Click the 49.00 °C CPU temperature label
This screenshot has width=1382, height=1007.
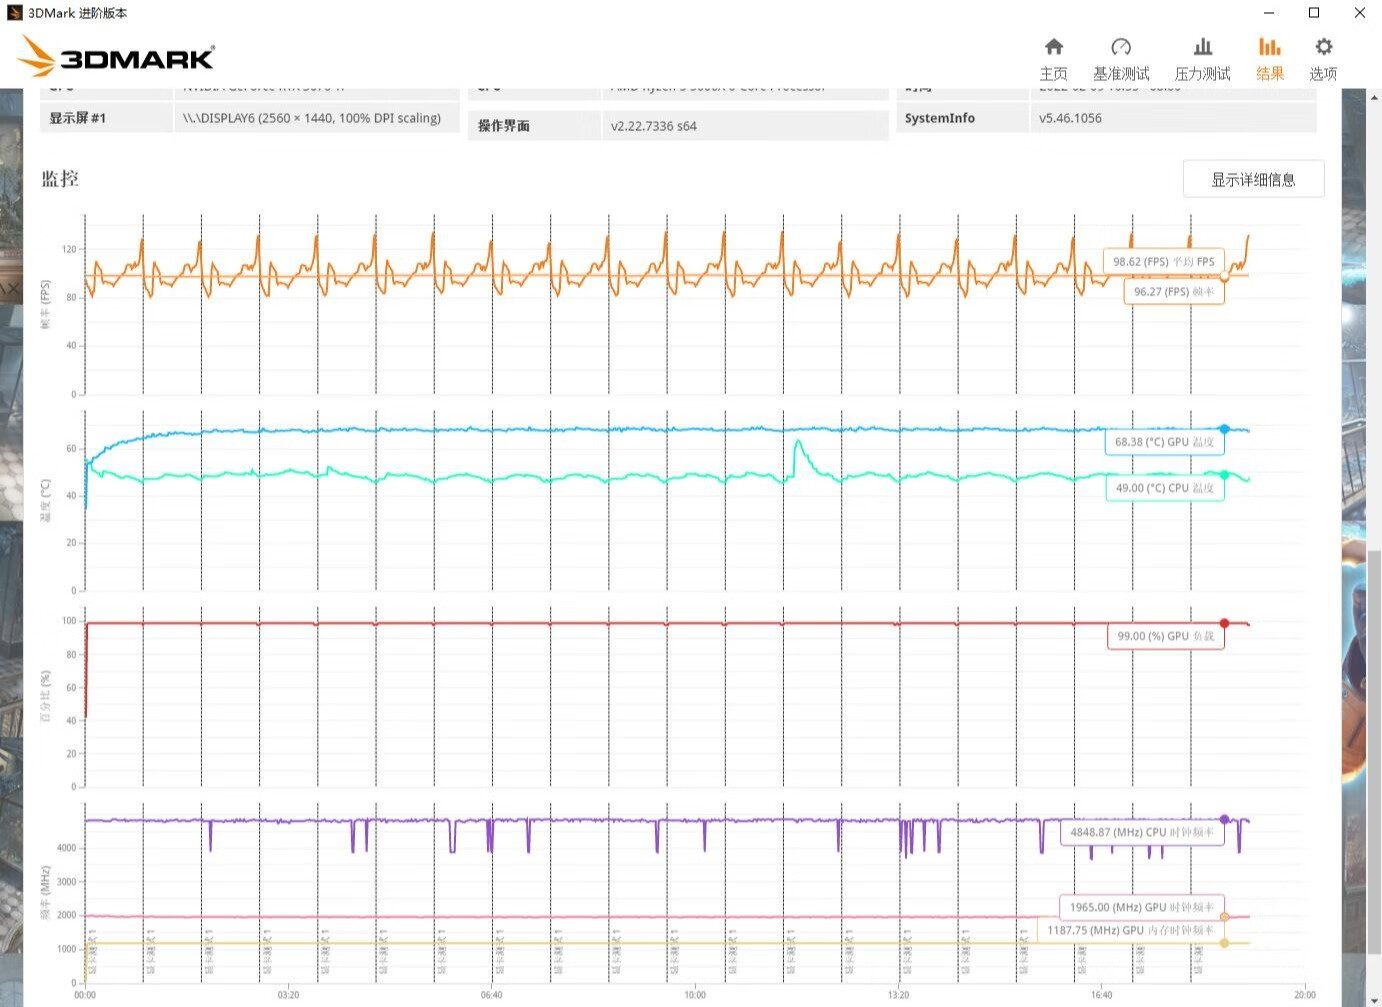1164,488
